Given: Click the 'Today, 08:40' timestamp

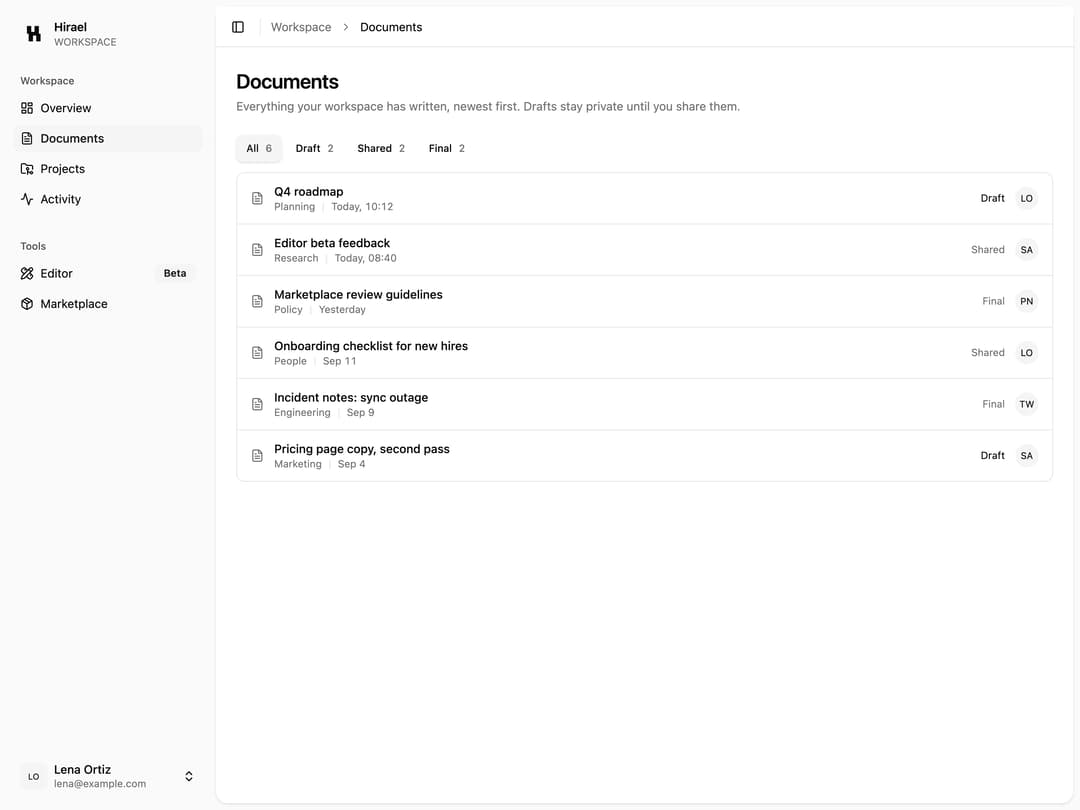Looking at the screenshot, I should pyautogui.click(x=366, y=258).
